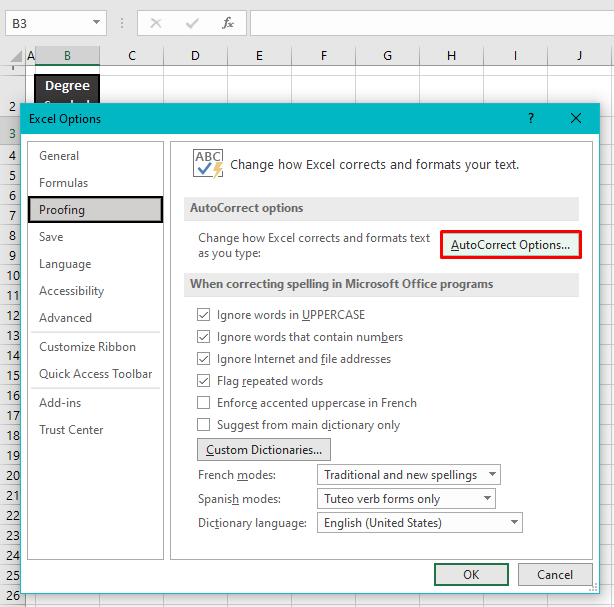Viewport: 614px width, 607px height.
Task: Select the Proofing options category
Action: coord(96,210)
